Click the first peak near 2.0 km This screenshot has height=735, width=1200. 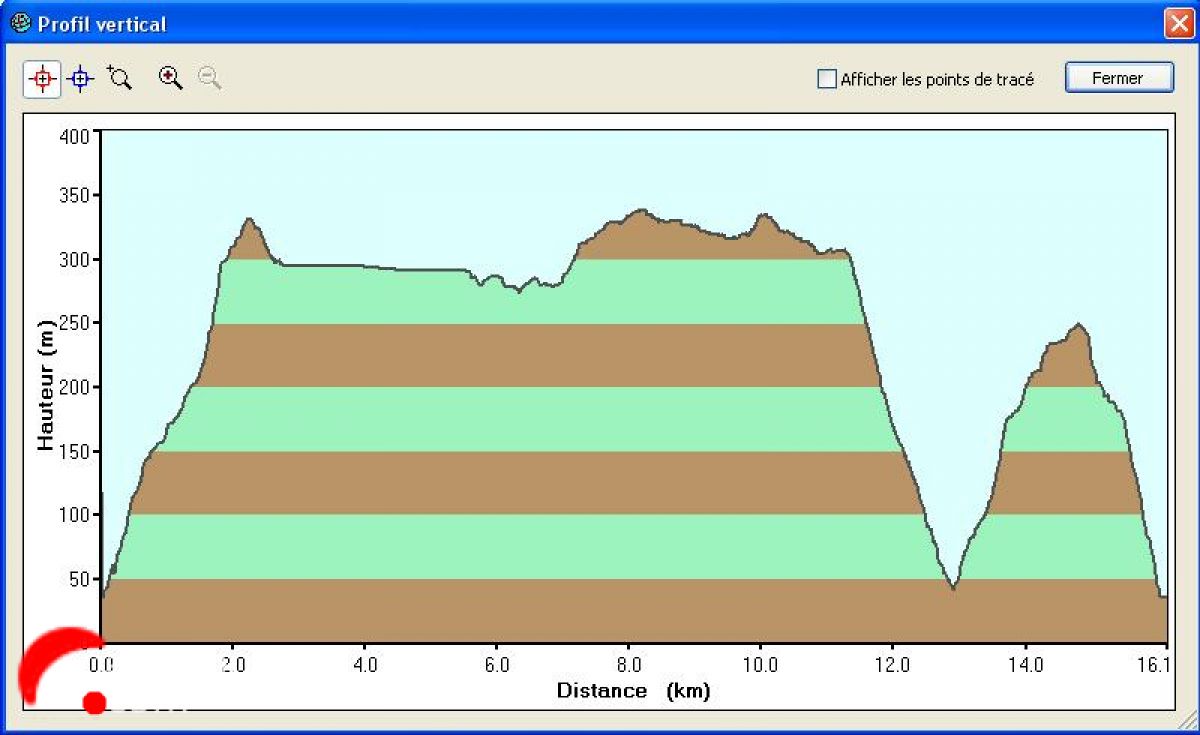(x=249, y=220)
